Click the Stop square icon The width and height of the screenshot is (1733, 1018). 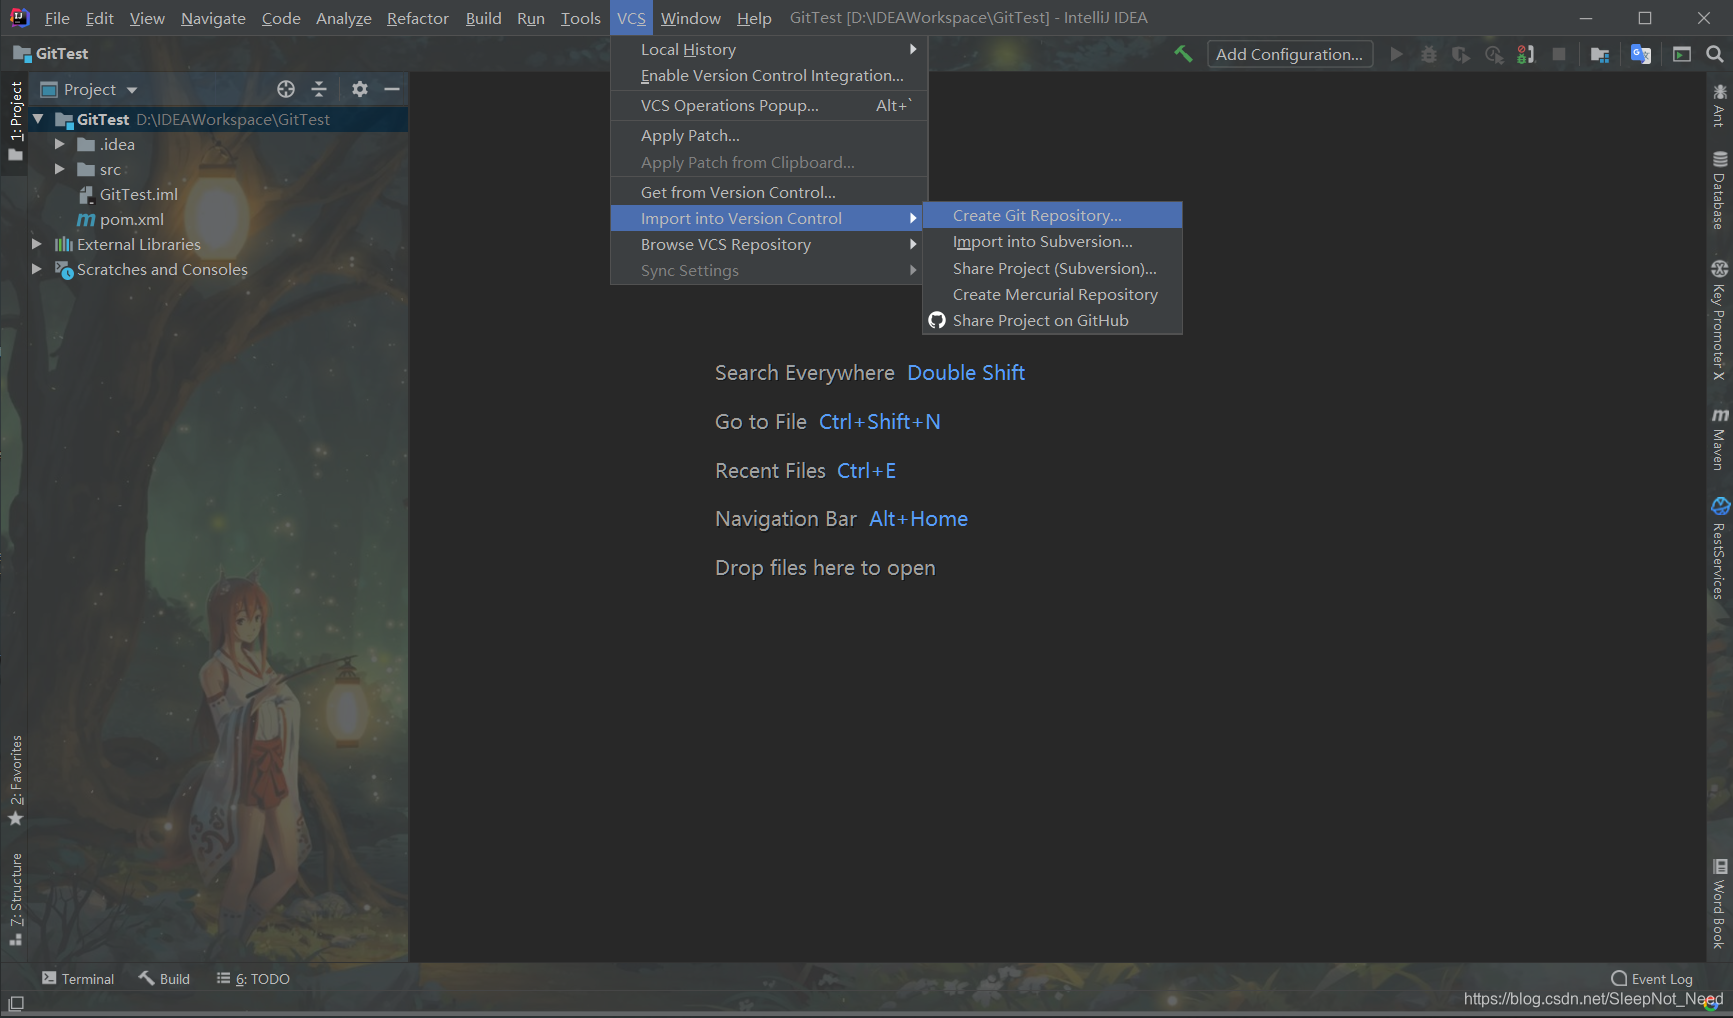pyautogui.click(x=1559, y=54)
